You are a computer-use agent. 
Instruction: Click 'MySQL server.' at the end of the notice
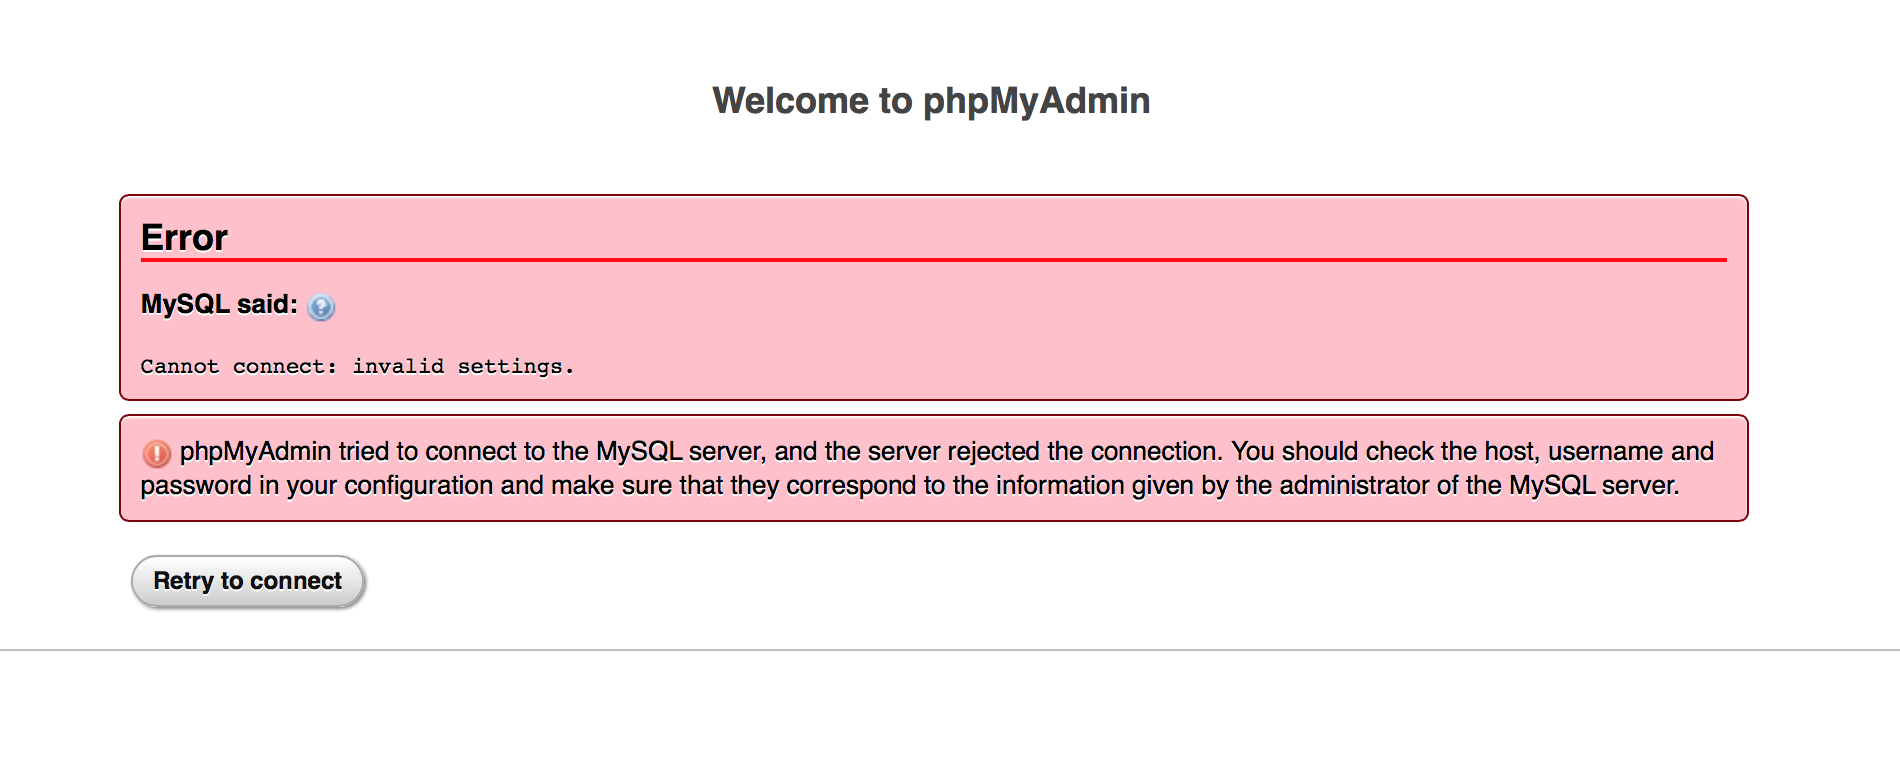[1594, 486]
